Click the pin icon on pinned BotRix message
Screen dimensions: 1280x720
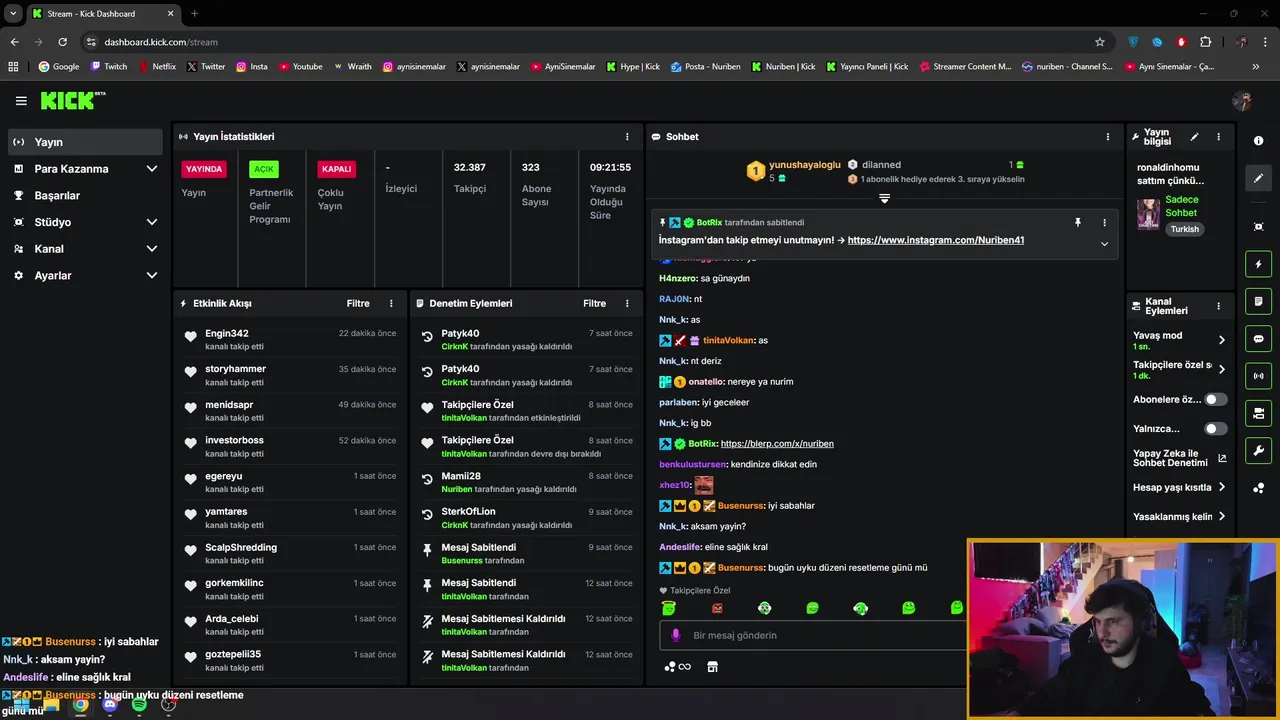(1078, 223)
